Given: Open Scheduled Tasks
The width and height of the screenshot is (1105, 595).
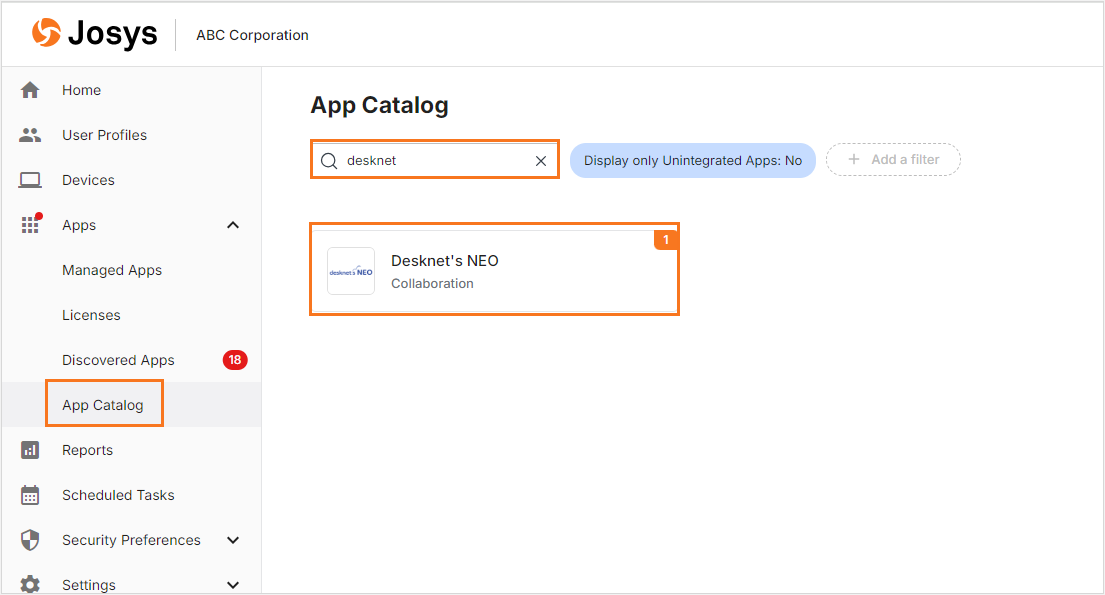Looking at the screenshot, I should pos(118,495).
